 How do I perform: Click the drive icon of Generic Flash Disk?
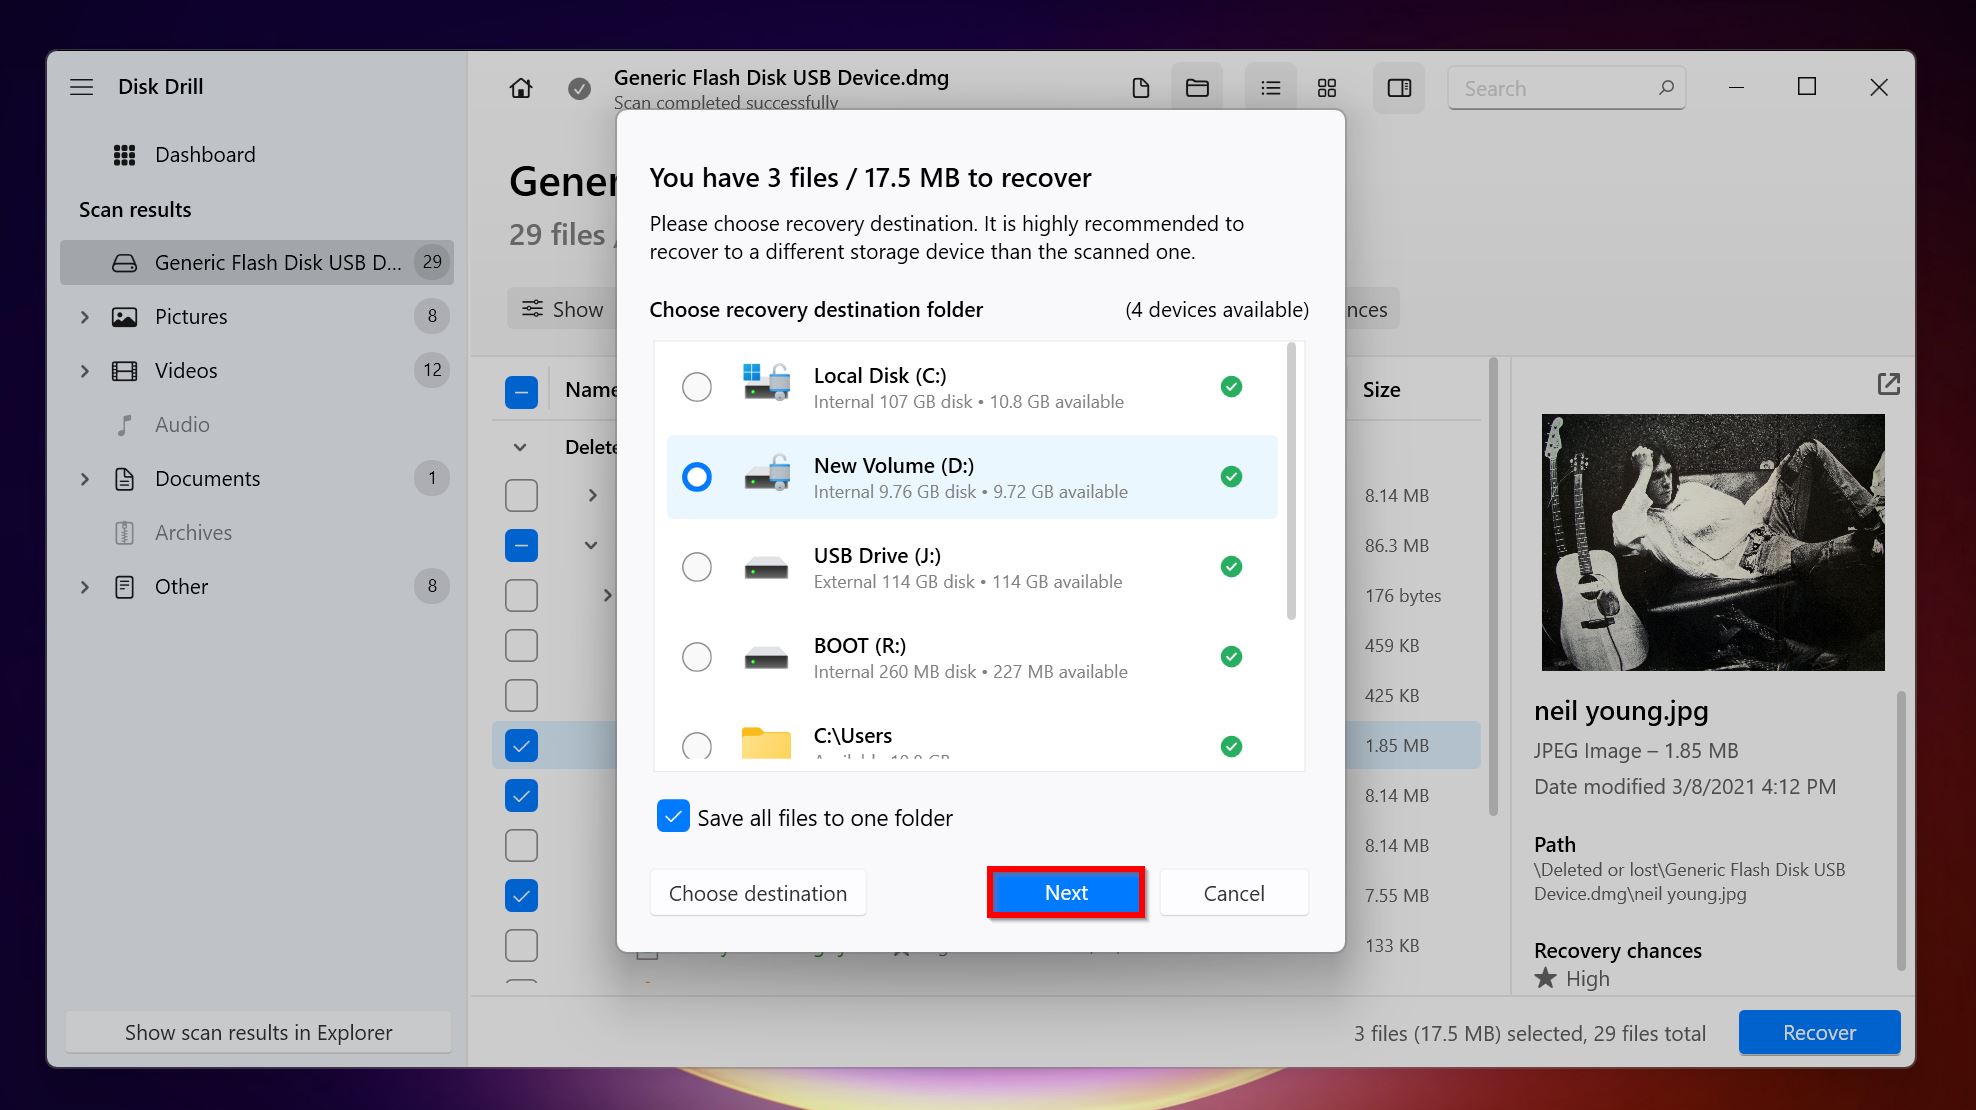tap(125, 263)
